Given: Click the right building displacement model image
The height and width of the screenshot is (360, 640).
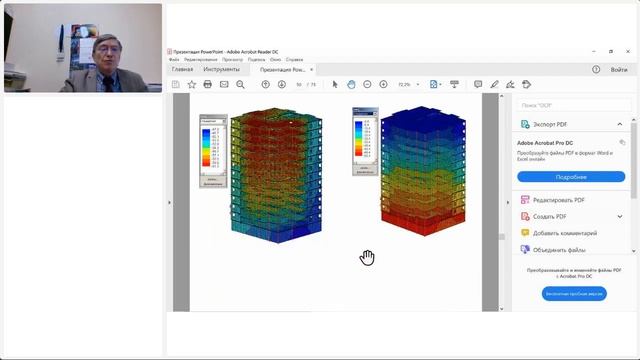Looking at the screenshot, I should (423, 171).
